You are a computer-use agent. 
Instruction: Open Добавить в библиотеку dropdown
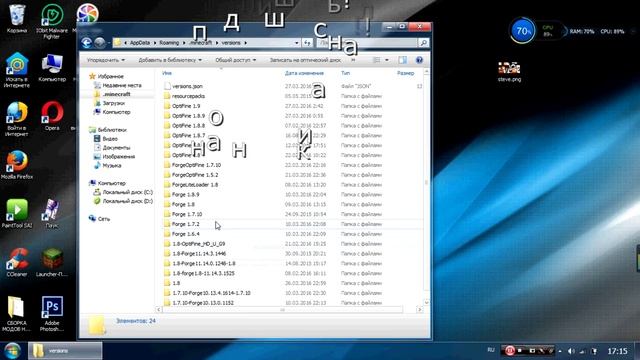(170, 60)
